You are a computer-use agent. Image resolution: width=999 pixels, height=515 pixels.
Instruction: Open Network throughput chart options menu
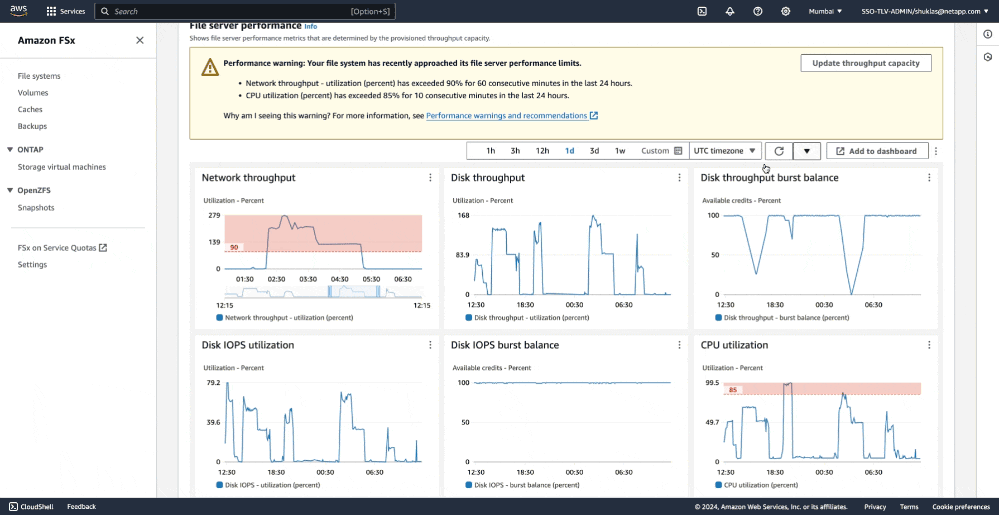coord(430,177)
